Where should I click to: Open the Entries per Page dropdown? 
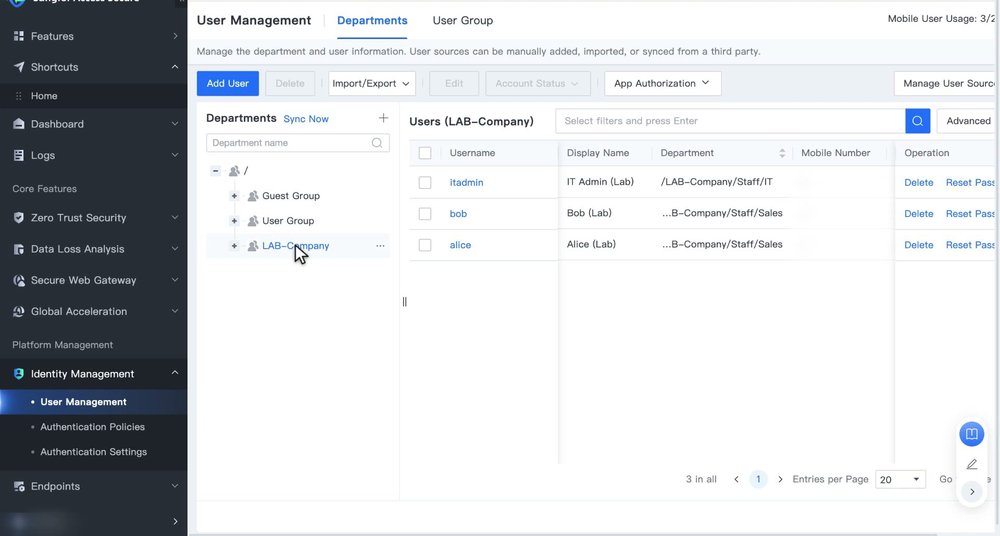[x=900, y=479]
